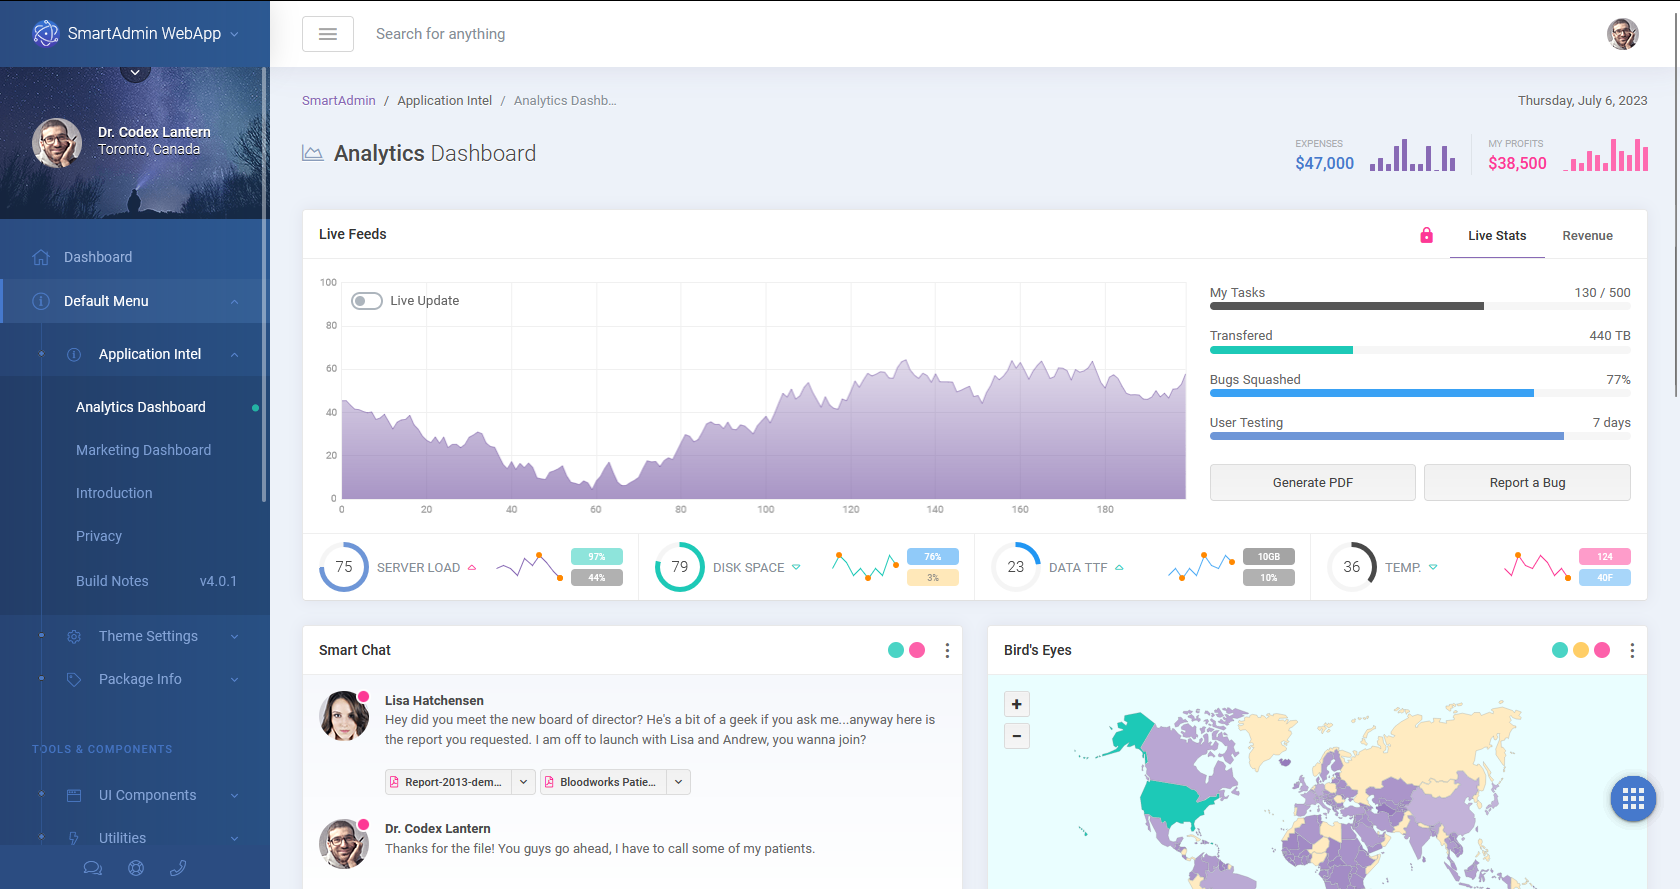
Task: Expand the SmartAdmin WebApp title dropdown
Action: (x=235, y=34)
